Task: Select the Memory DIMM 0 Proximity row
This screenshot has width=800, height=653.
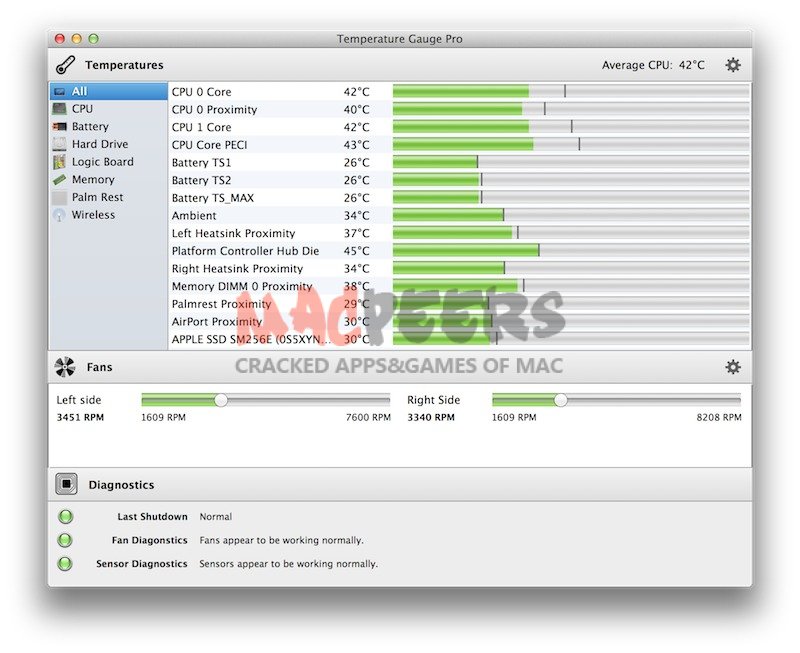Action: tap(459, 286)
